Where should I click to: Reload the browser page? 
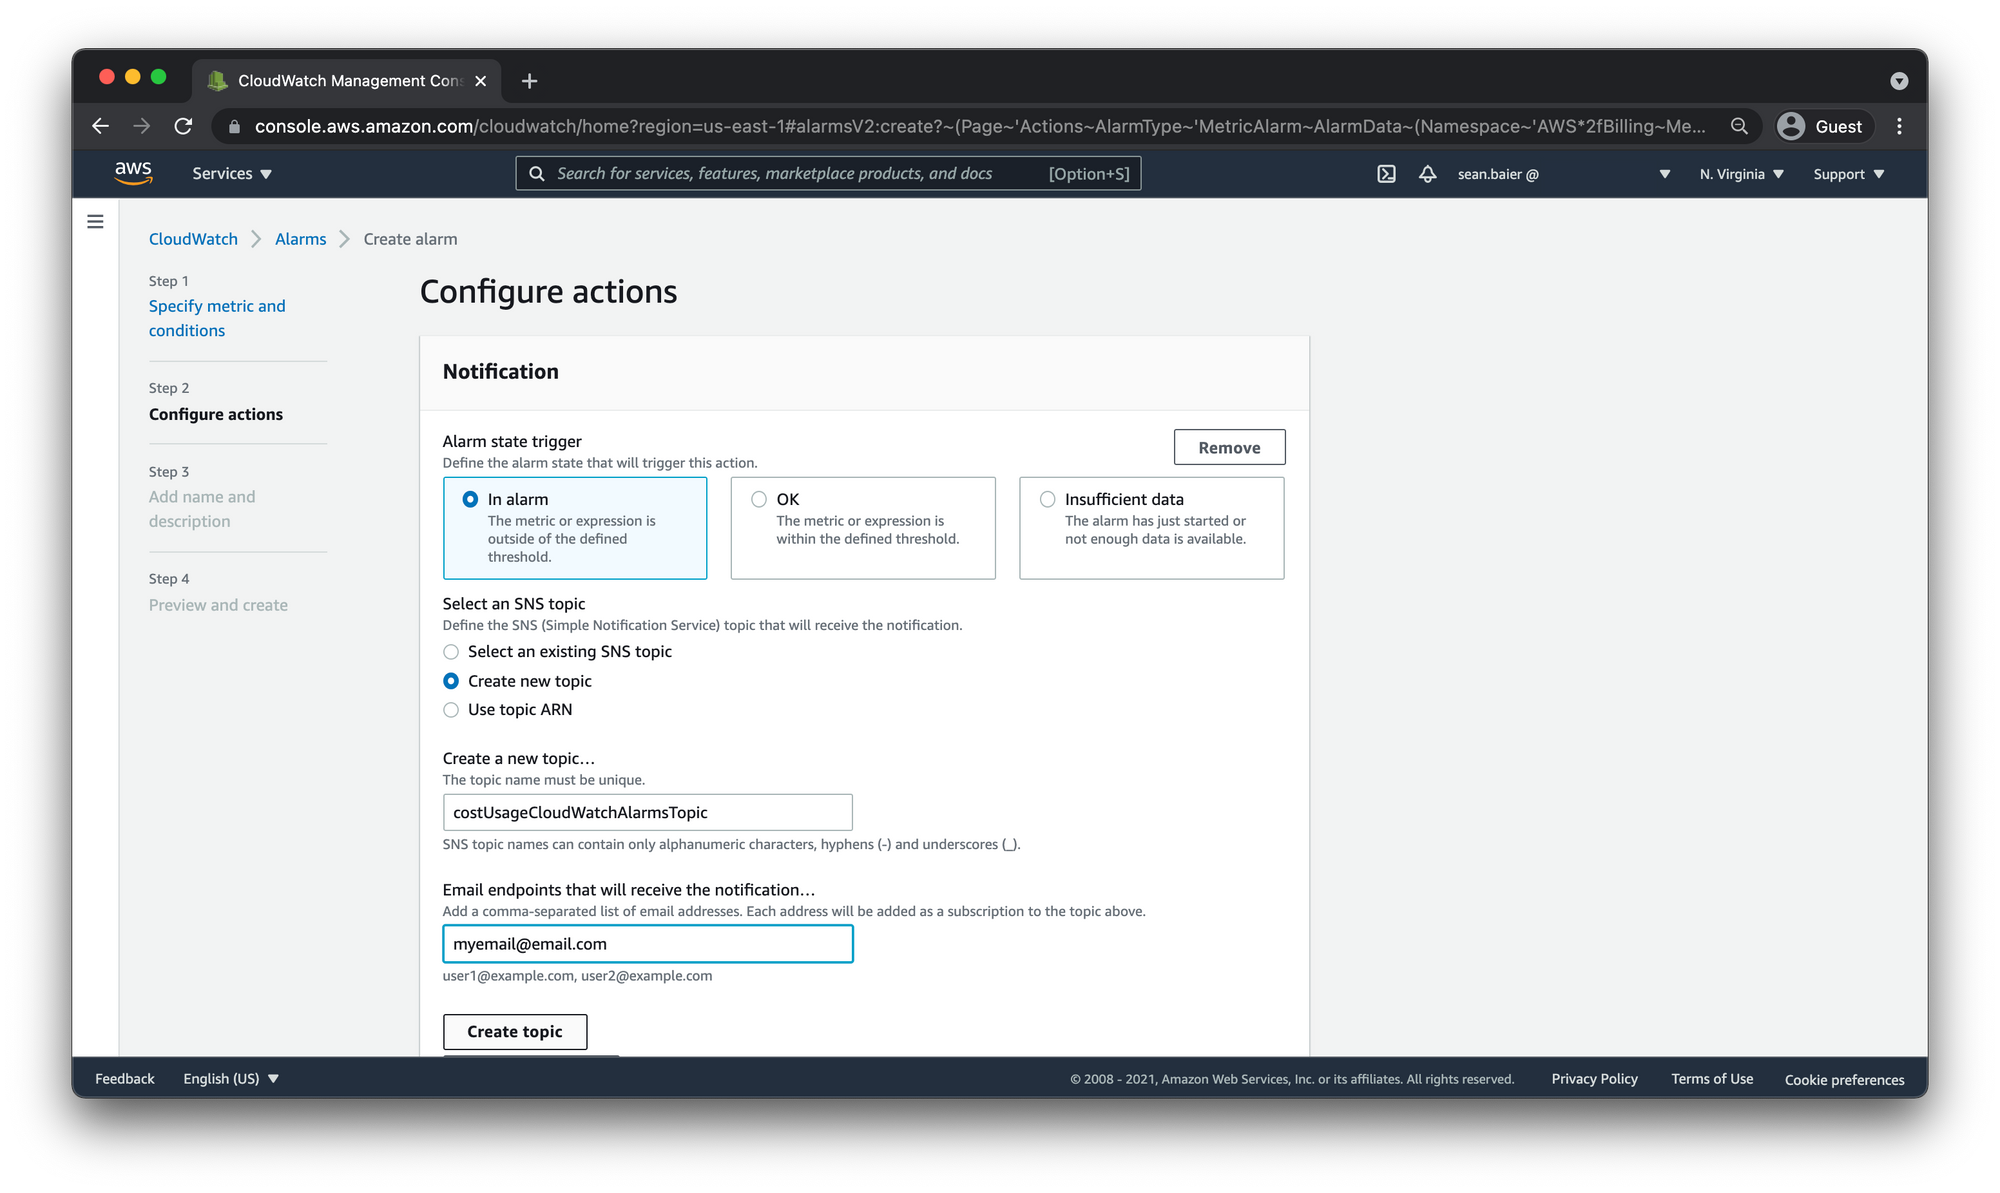coord(183,126)
